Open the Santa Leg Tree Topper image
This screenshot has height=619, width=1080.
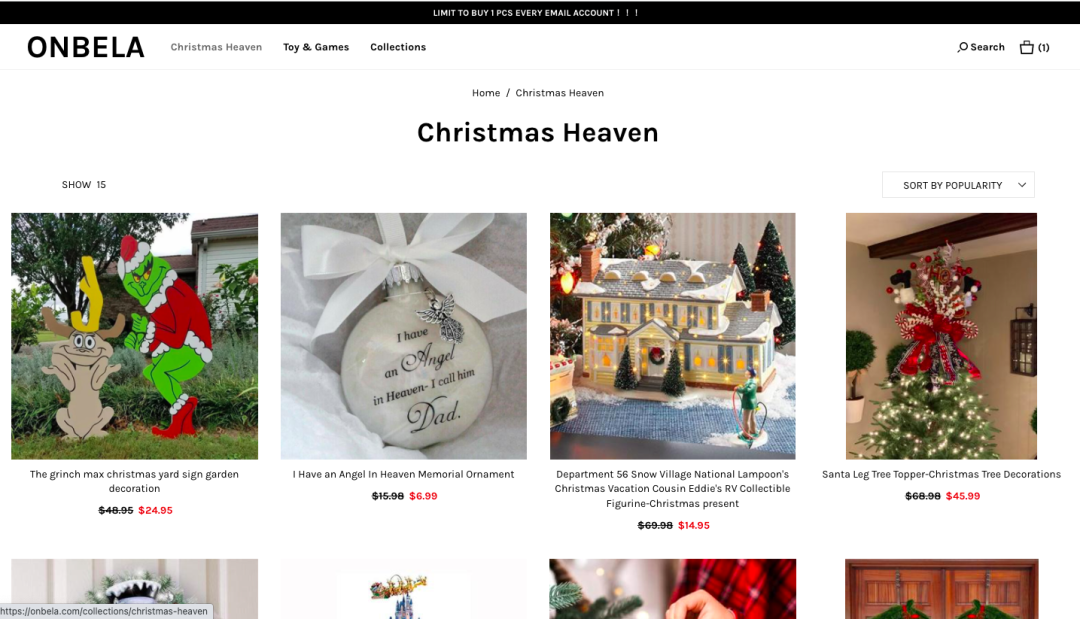point(942,336)
